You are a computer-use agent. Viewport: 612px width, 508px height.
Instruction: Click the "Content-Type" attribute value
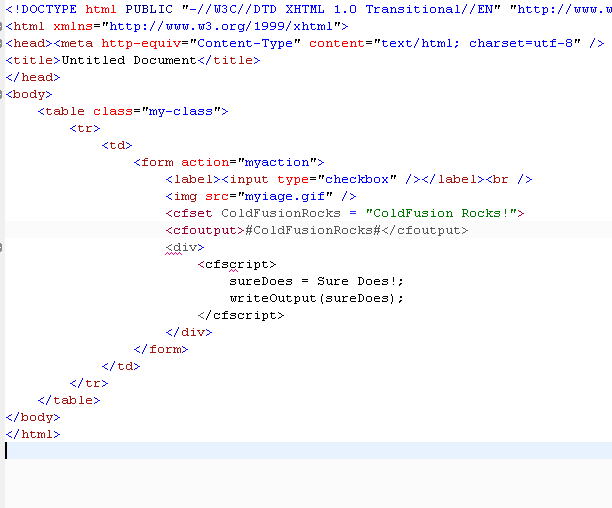click(245, 43)
